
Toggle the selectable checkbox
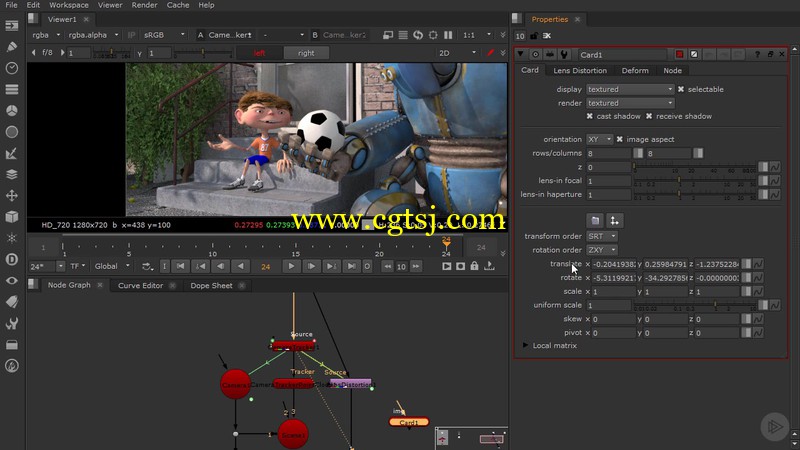point(681,89)
